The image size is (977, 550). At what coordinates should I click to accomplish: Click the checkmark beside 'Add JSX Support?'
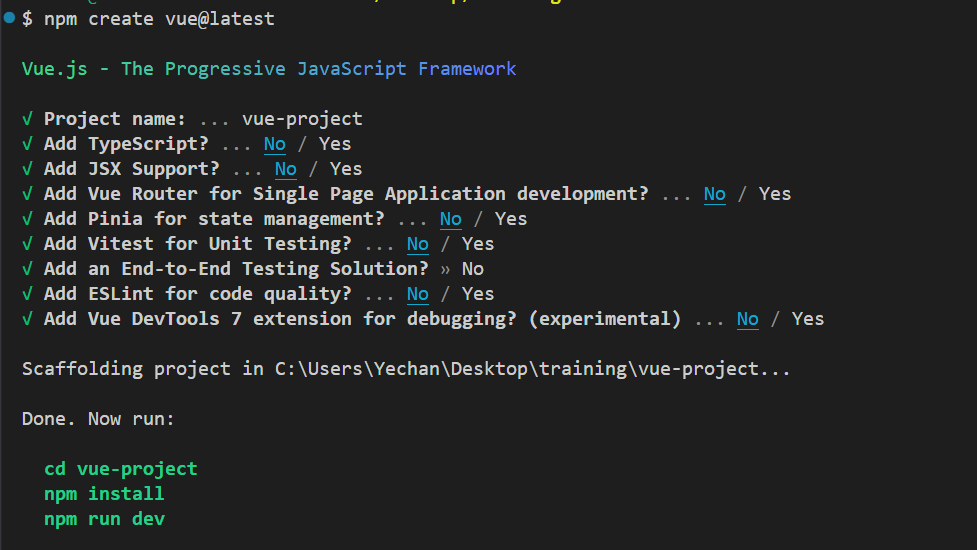27,169
